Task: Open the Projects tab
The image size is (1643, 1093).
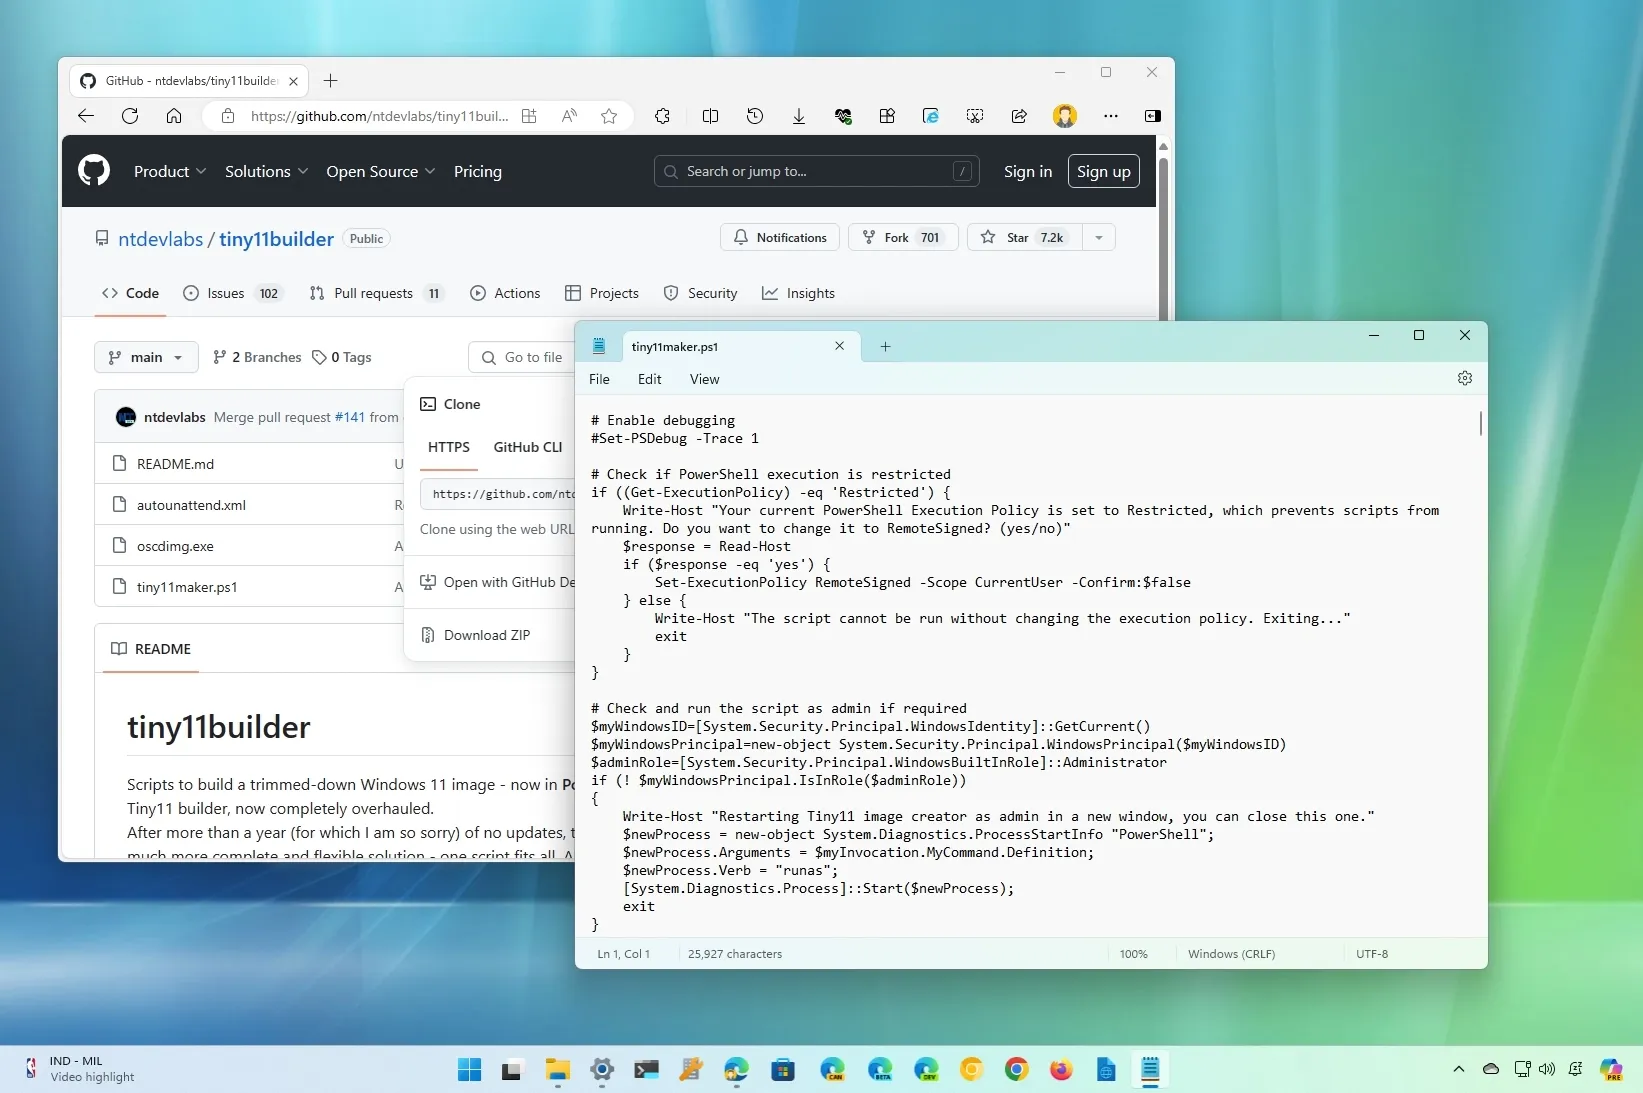Action: [602, 293]
